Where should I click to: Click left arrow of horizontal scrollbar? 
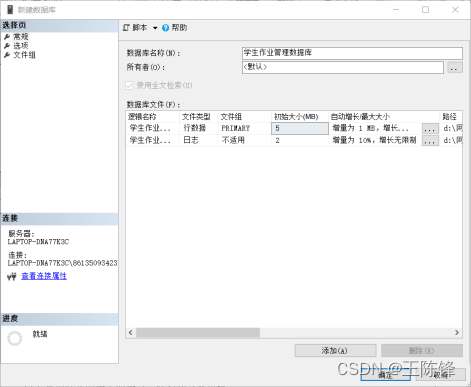(131, 332)
